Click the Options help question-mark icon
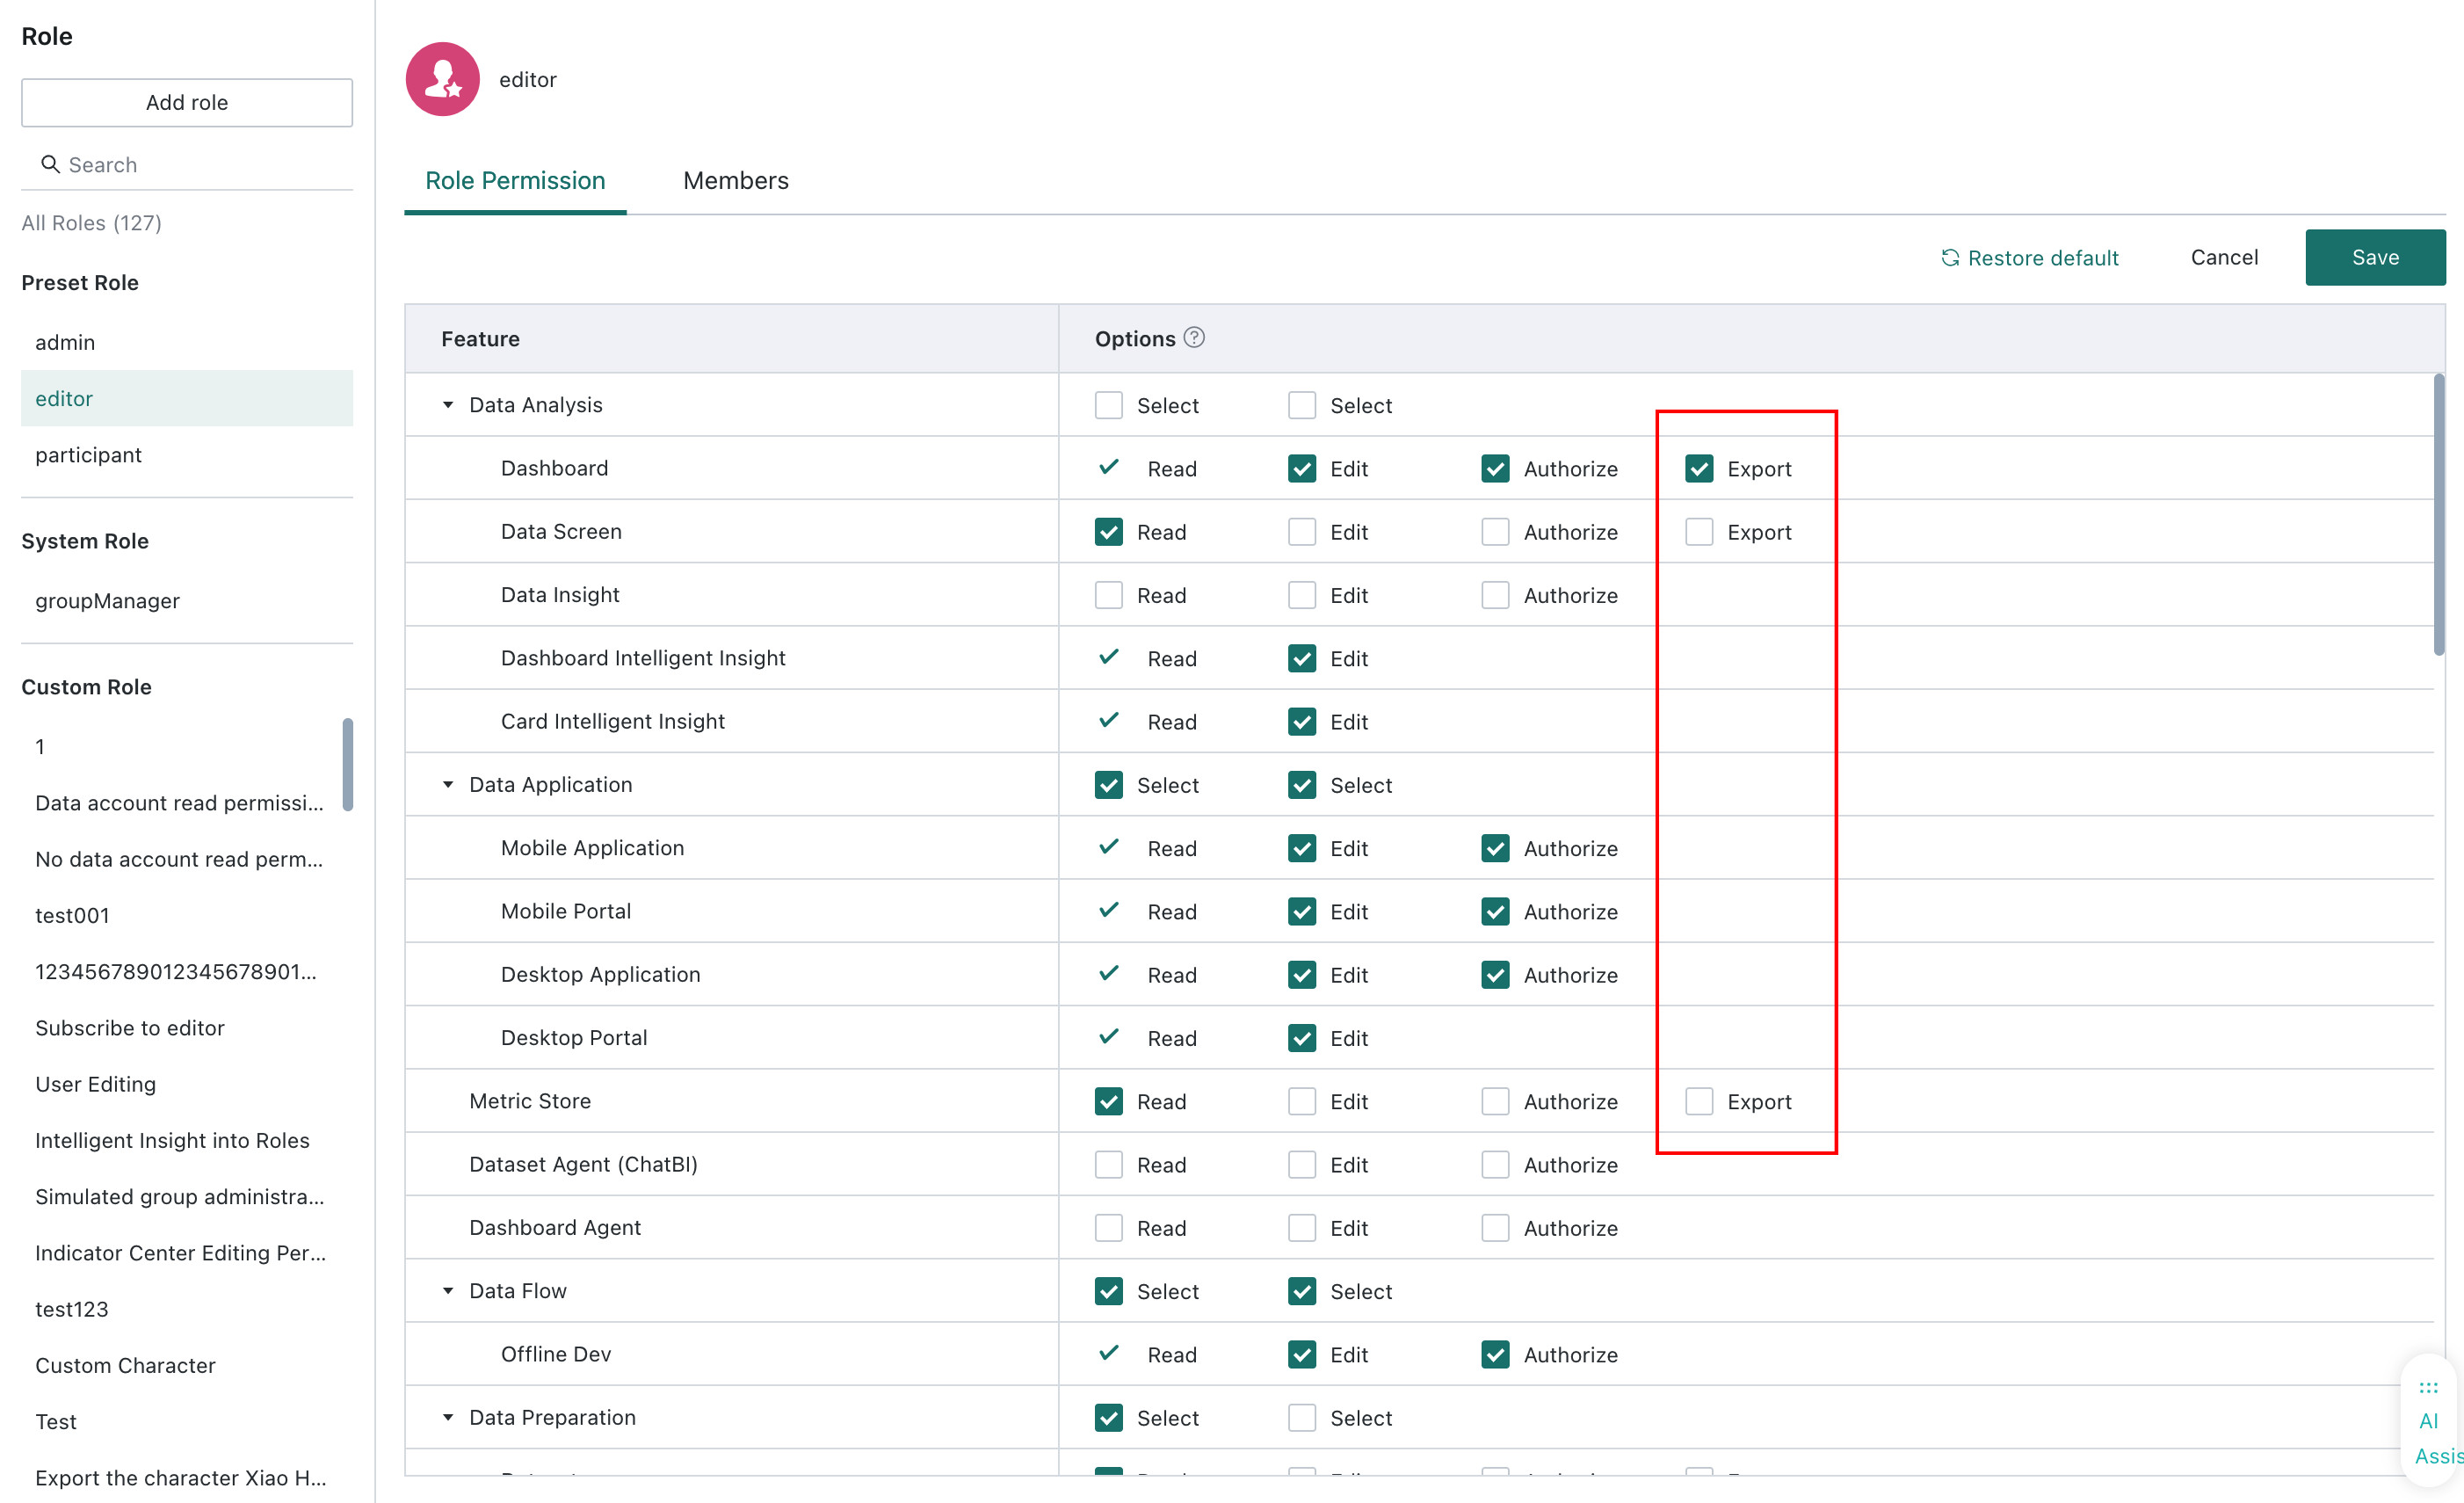 [1194, 338]
